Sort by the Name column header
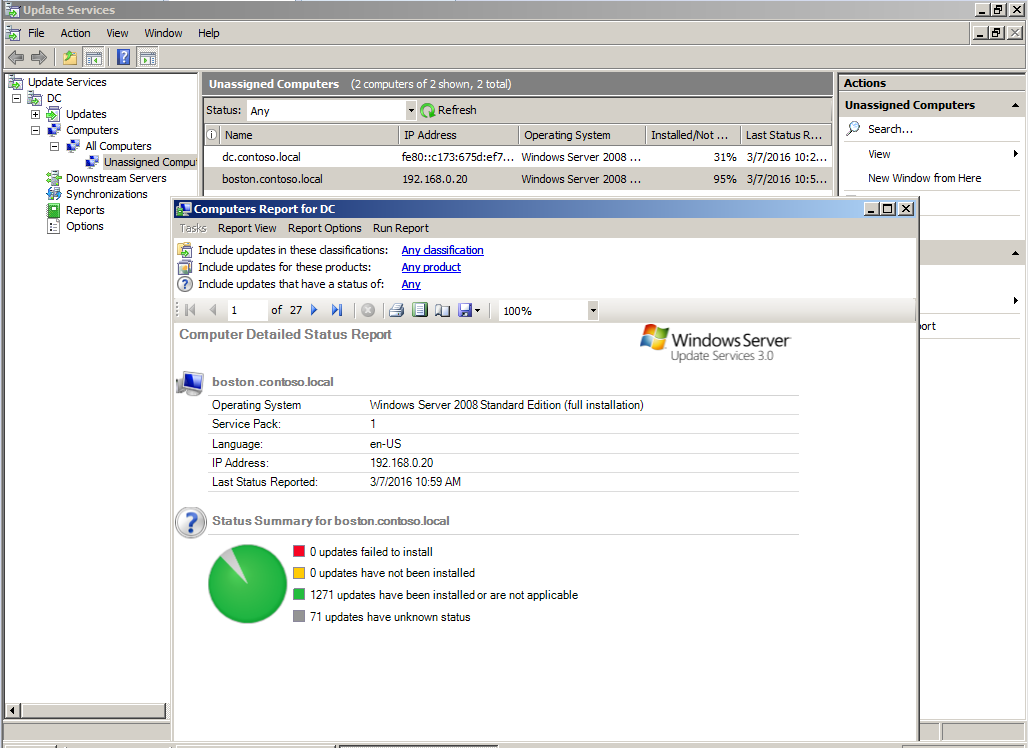 click(309, 135)
